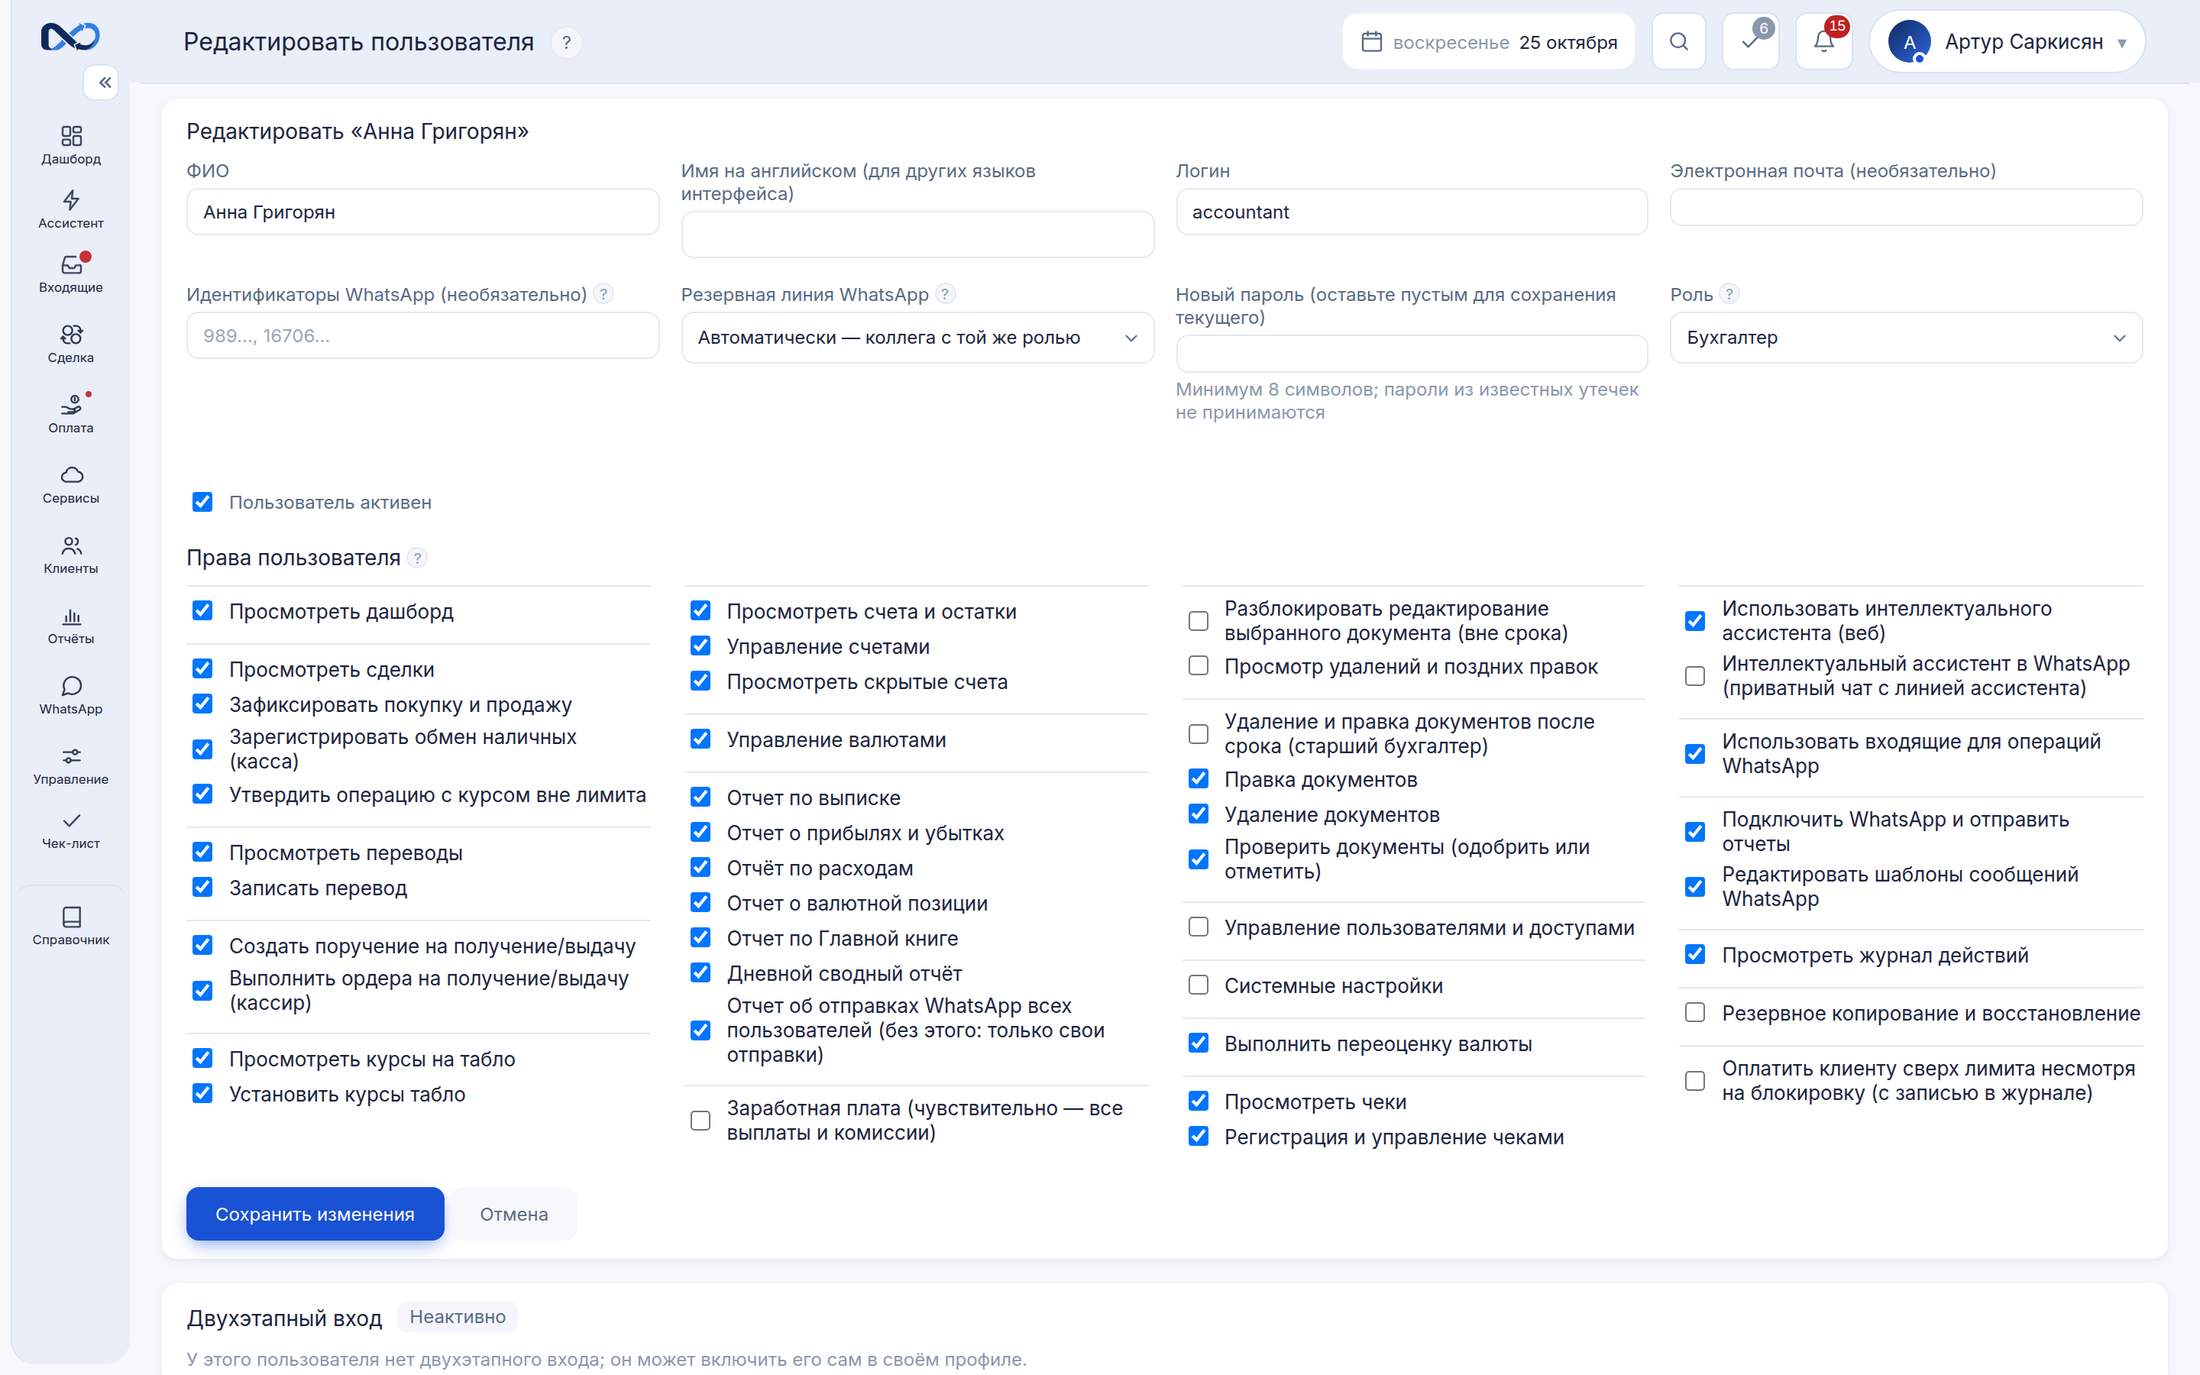The image size is (2200, 1375).
Task: Click the Отмена button
Action: pos(514,1214)
